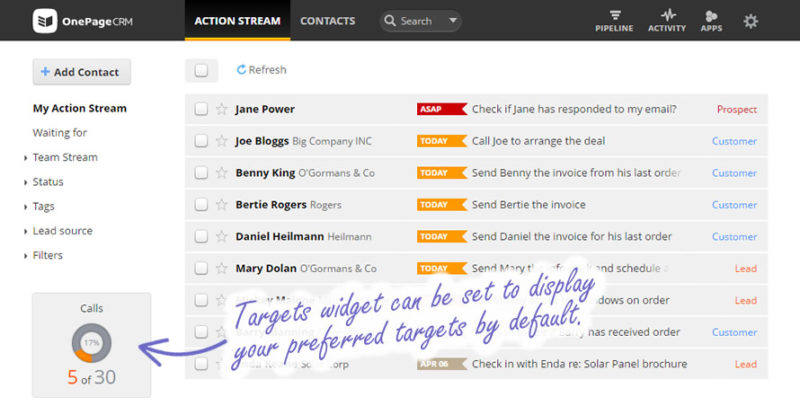Image resolution: width=800 pixels, height=415 pixels.
Task: Click 'Call Joe to arrange the deal'
Action: 538,141
